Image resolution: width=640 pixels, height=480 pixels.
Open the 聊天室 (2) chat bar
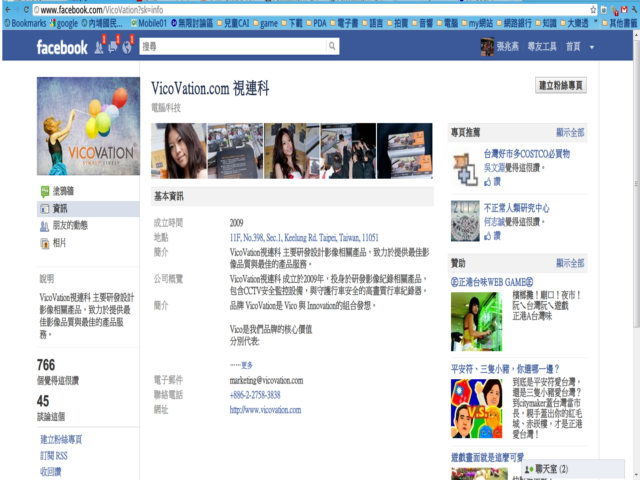(x=573, y=469)
